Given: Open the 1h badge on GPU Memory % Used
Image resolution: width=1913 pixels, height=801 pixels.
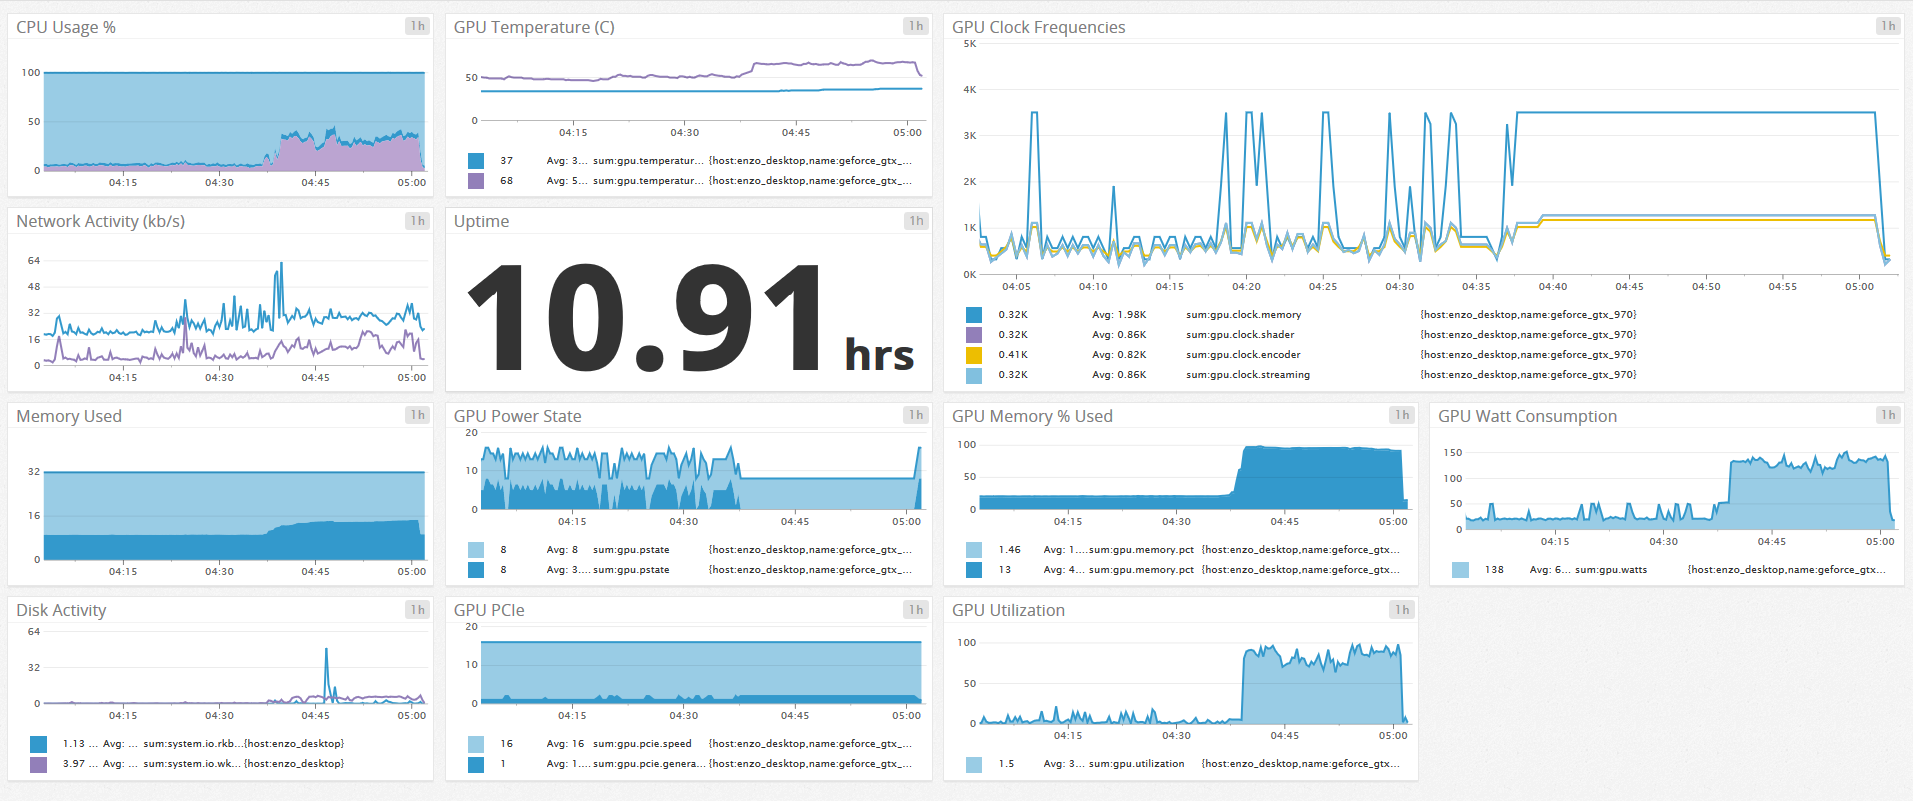Looking at the screenshot, I should (1402, 415).
